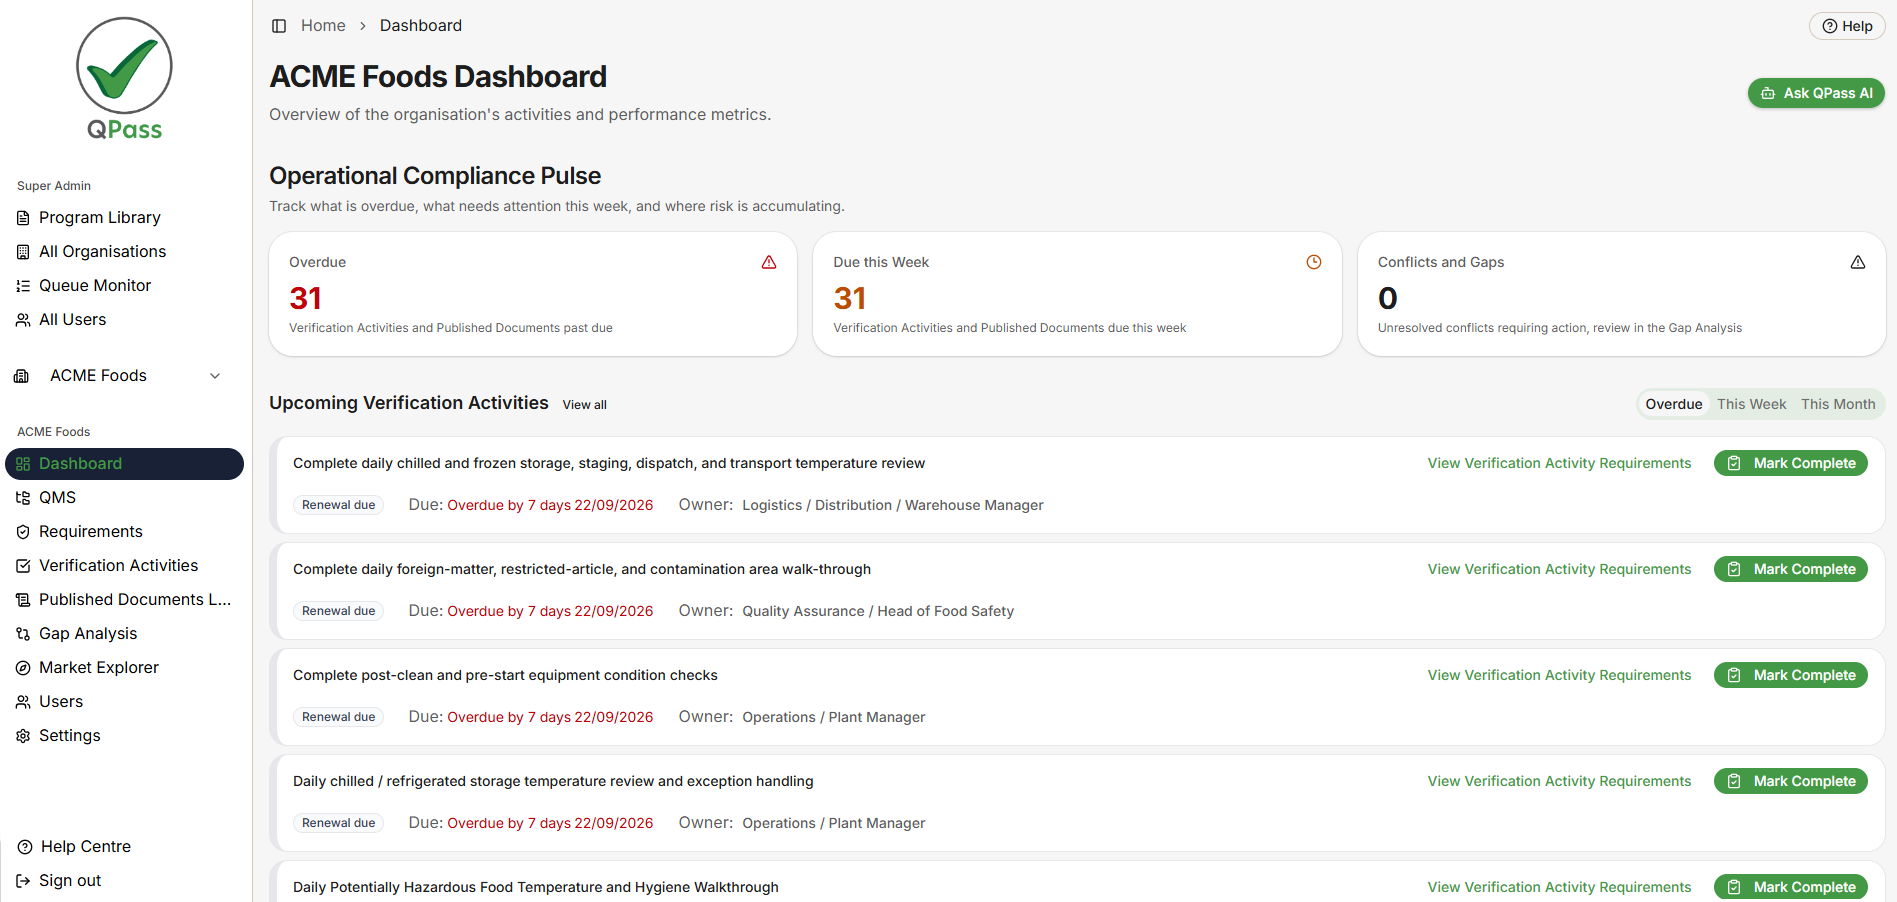Open the Due this Week summary card
Viewport: 1897px width, 902px height.
pos(1077,294)
